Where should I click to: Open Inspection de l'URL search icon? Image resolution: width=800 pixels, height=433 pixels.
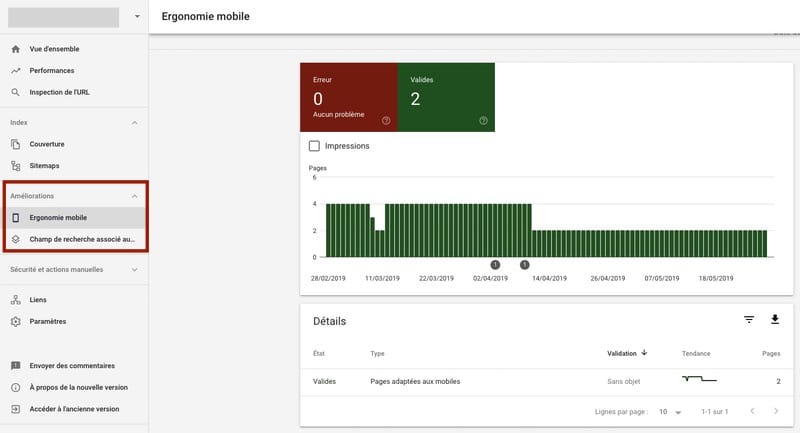point(16,92)
